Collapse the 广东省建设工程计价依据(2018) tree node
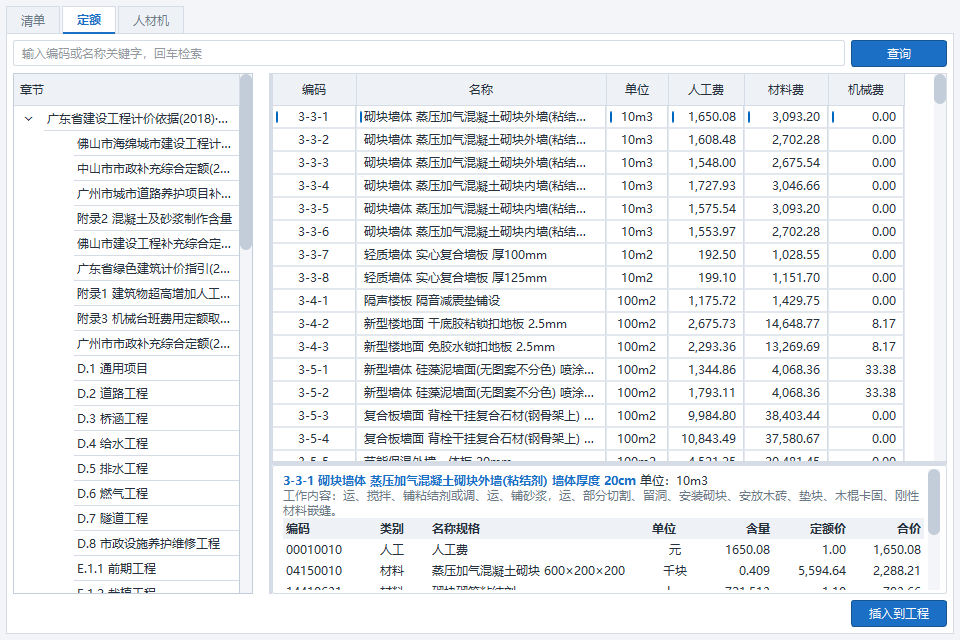 click(x=28, y=119)
